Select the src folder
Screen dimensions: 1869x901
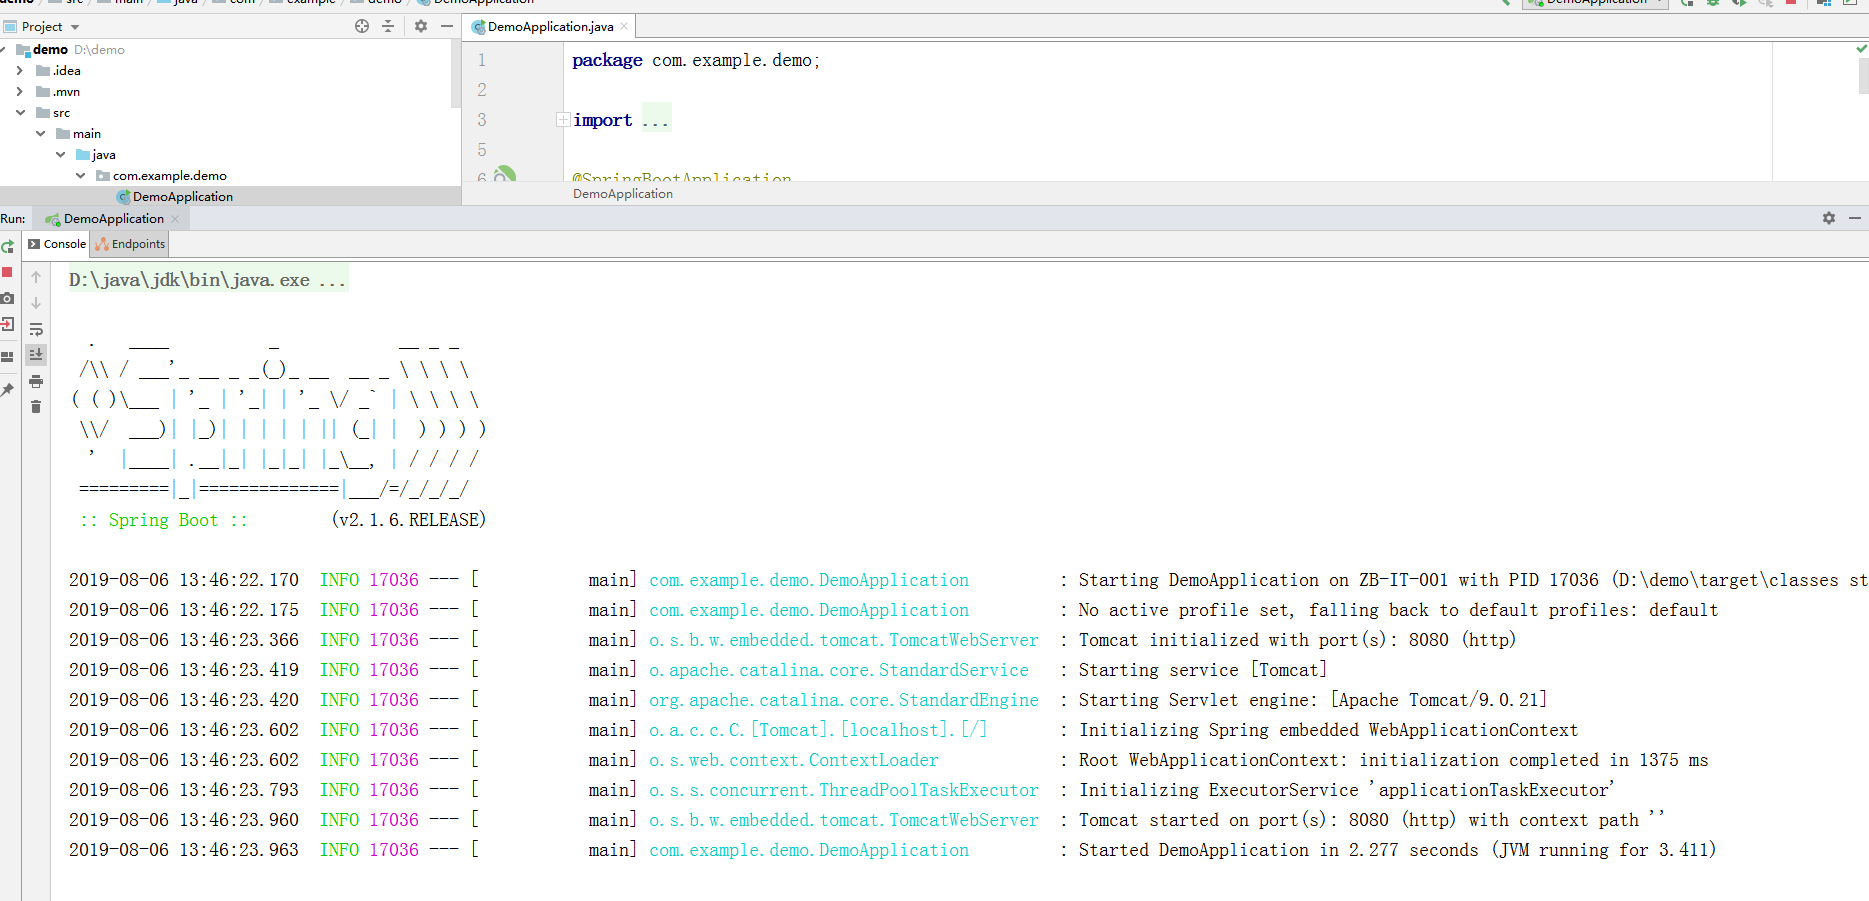61,112
